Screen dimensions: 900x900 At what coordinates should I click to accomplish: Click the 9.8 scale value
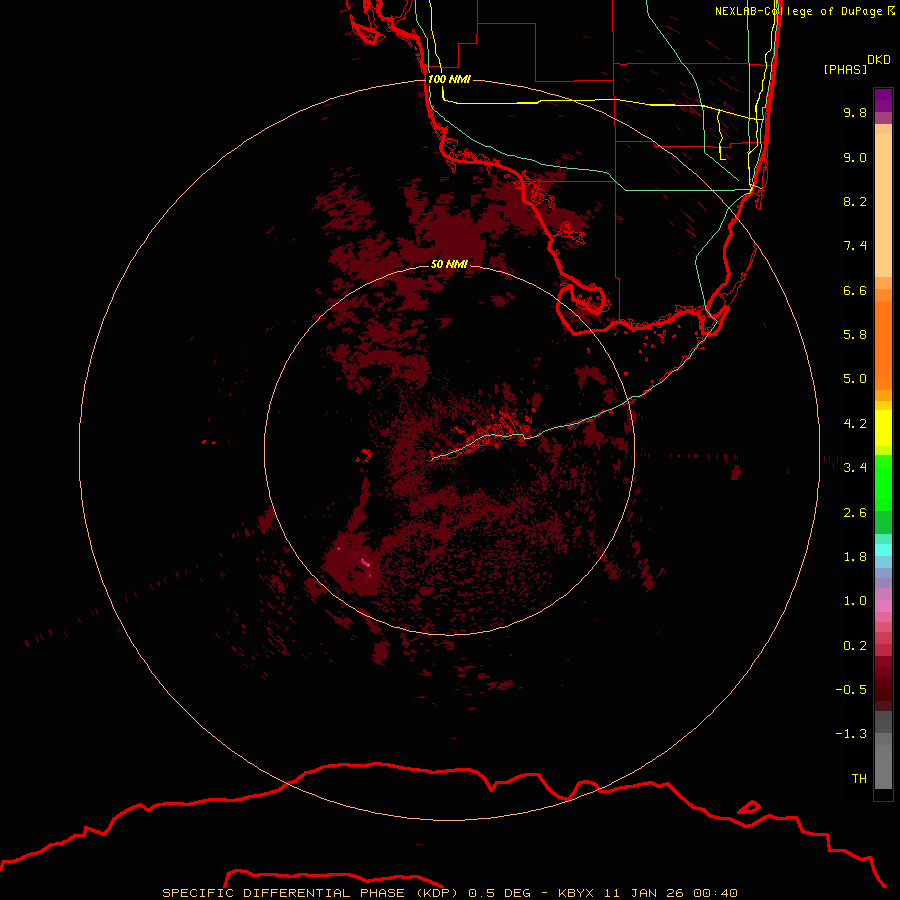tap(855, 112)
